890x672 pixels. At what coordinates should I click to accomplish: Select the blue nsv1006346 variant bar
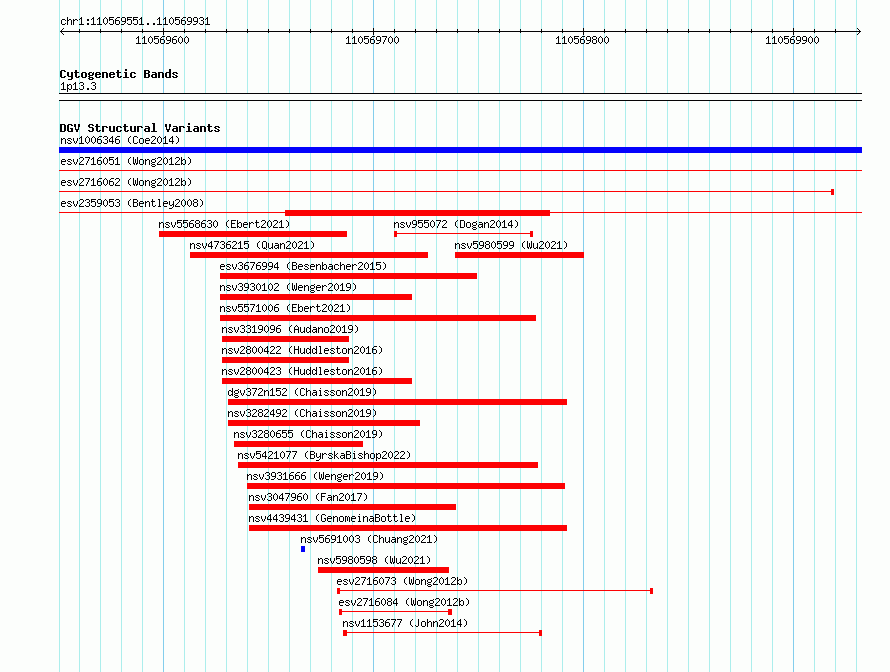(x=460, y=150)
